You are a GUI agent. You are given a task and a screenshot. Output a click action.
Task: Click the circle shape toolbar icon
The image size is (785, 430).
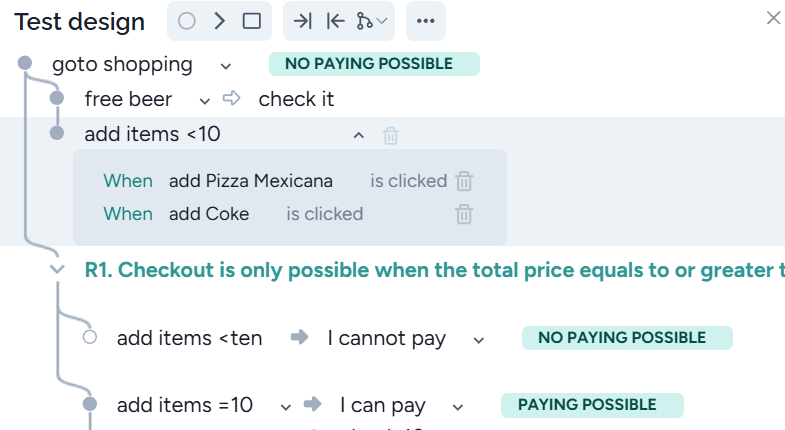tap(187, 21)
